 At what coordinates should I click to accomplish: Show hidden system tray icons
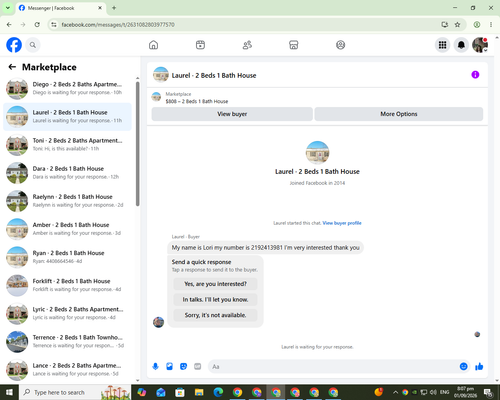tap(395, 392)
